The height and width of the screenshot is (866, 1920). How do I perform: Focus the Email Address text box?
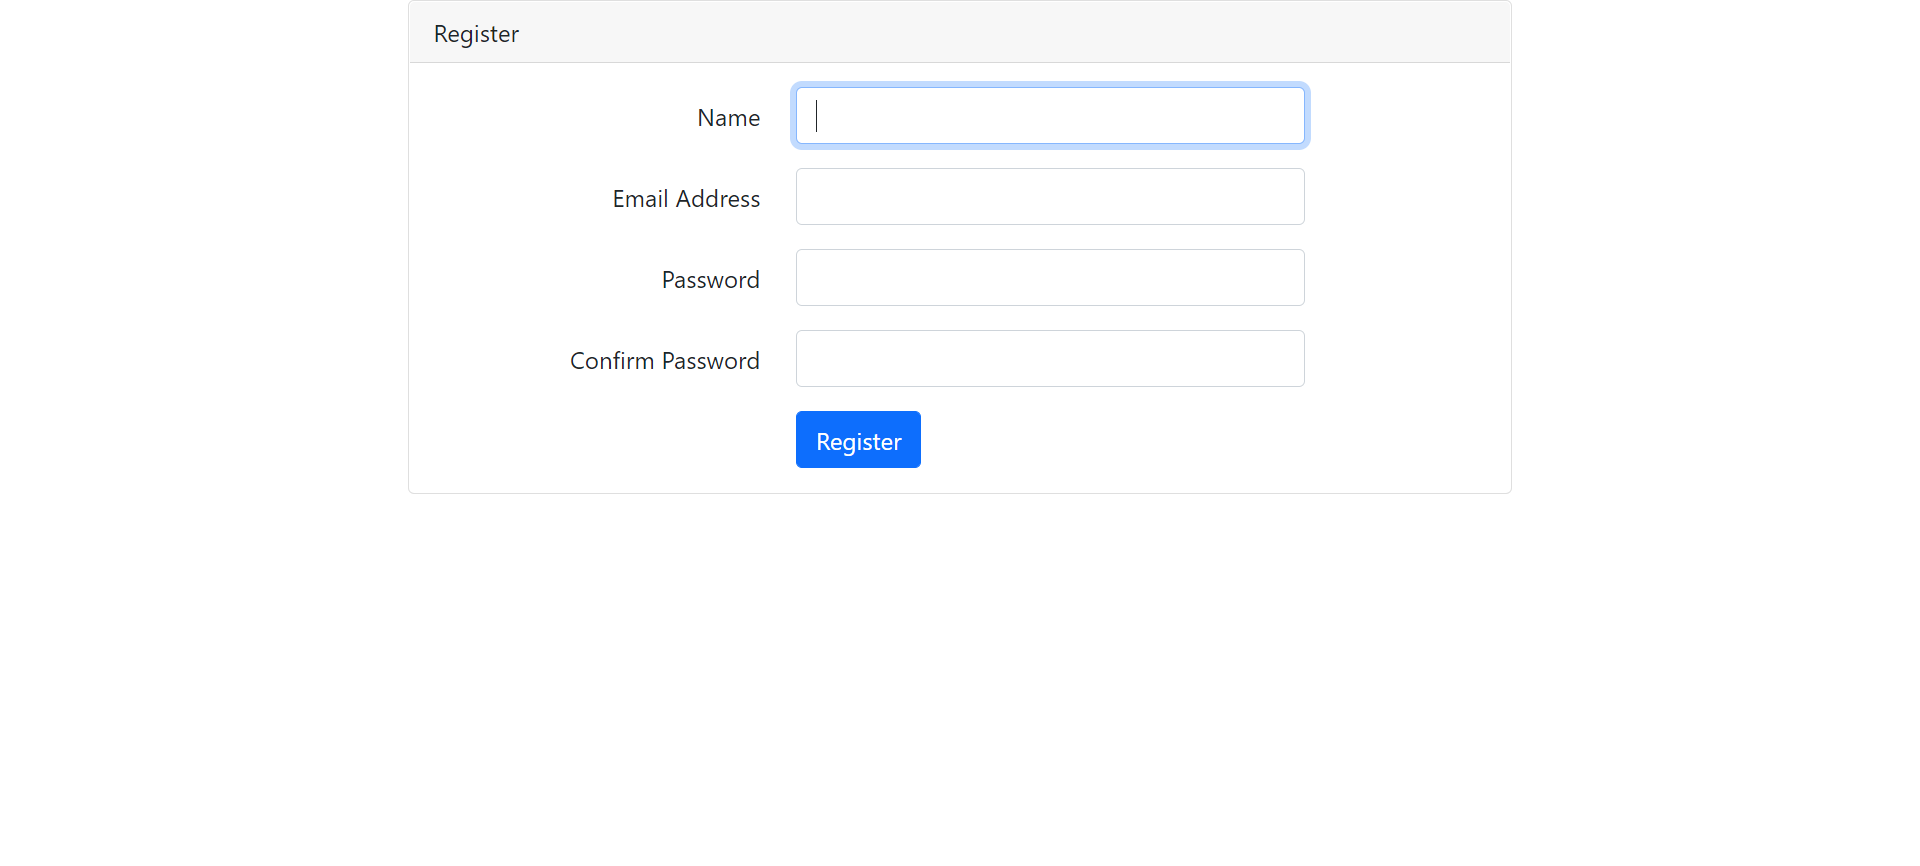point(1050,197)
